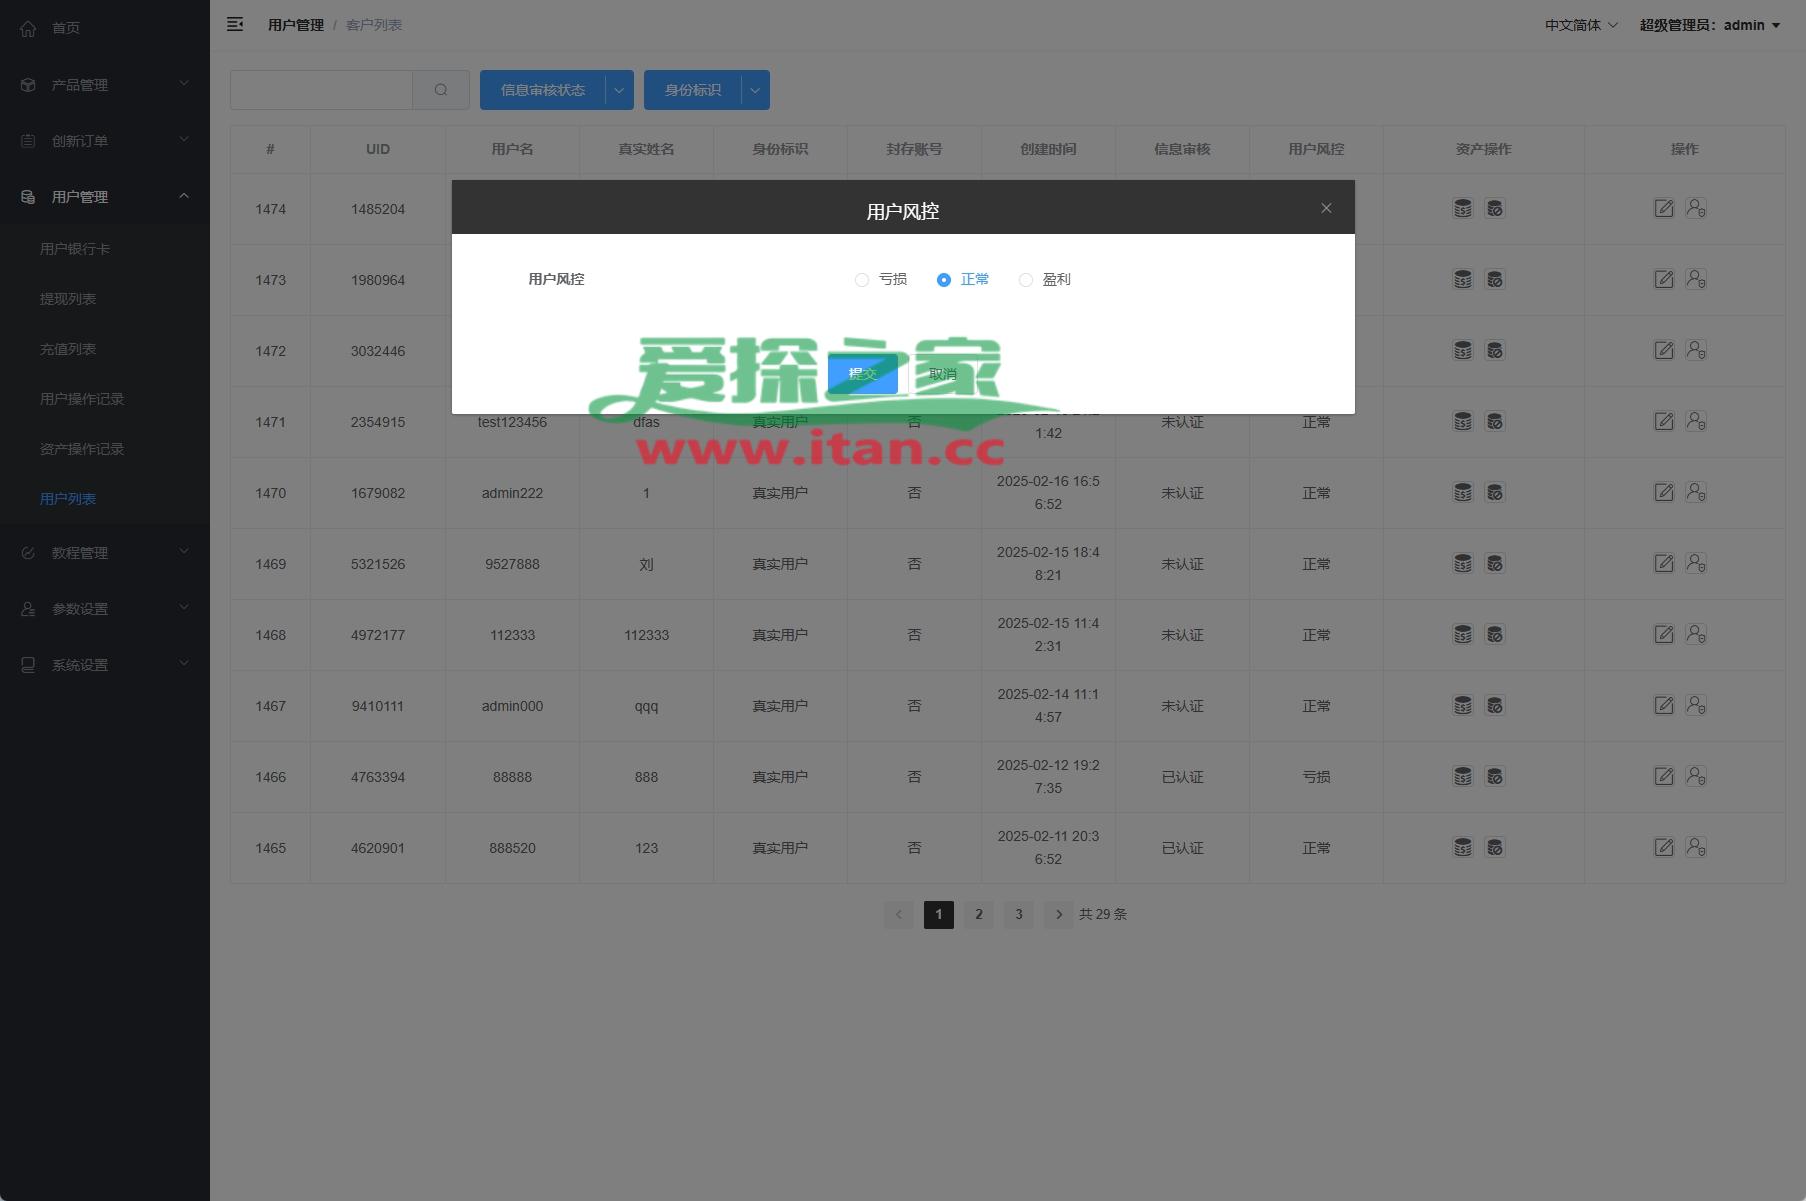
Task: Open the 中文简体 language dropdown
Action: (x=1580, y=25)
